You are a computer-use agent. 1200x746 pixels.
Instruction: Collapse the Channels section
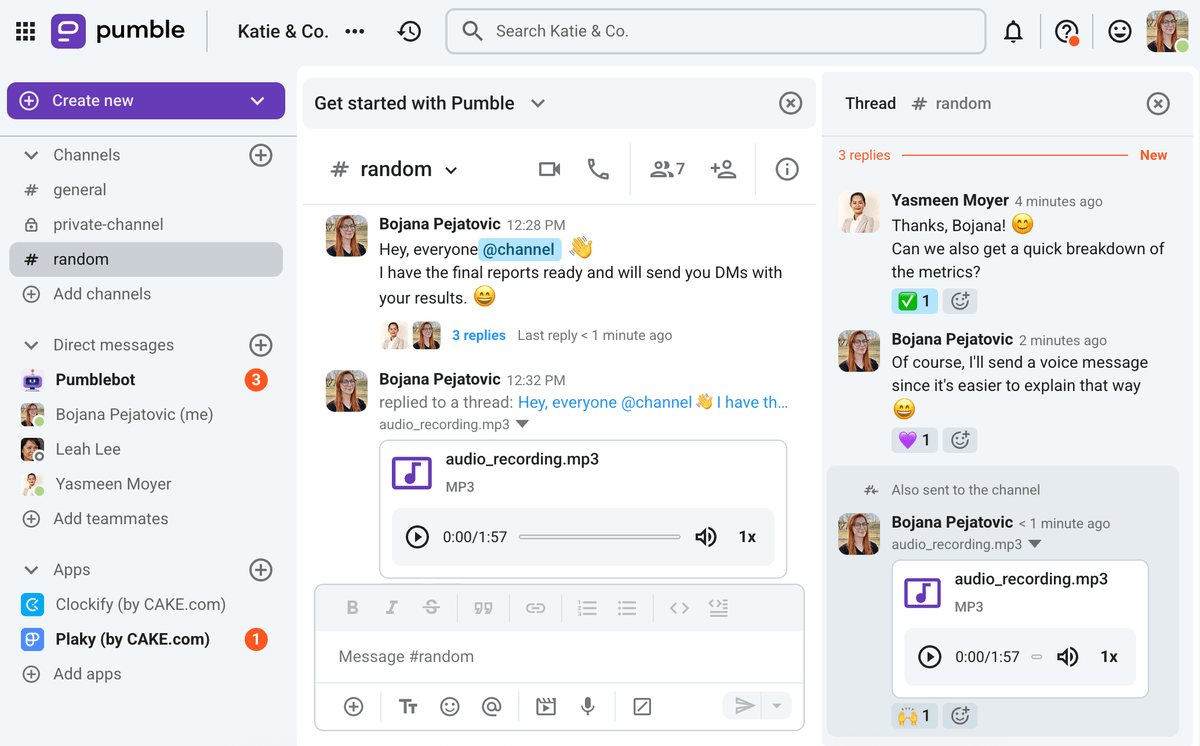coord(32,155)
